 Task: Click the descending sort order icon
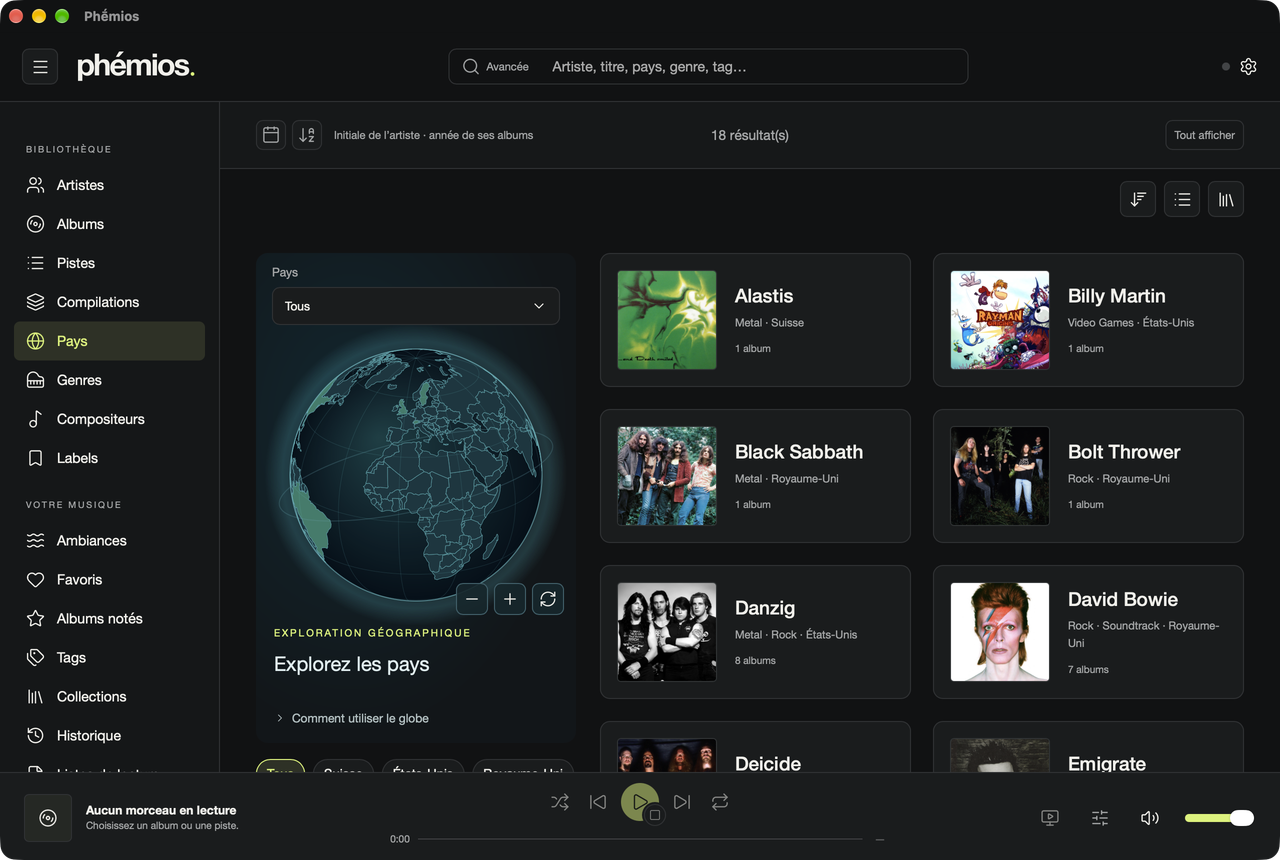(x=1138, y=199)
